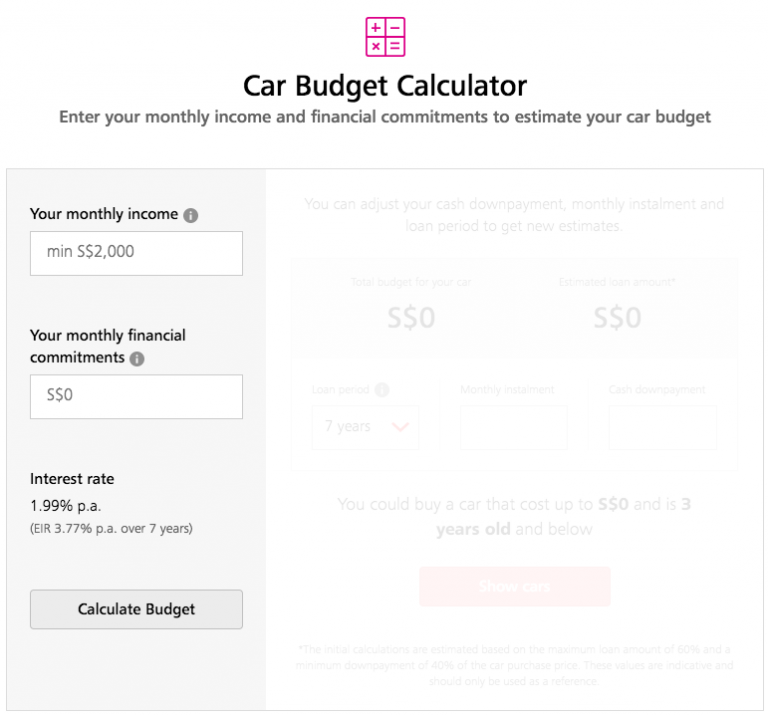
Task: Click info icon beside financial commitments label
Action: pos(137,358)
